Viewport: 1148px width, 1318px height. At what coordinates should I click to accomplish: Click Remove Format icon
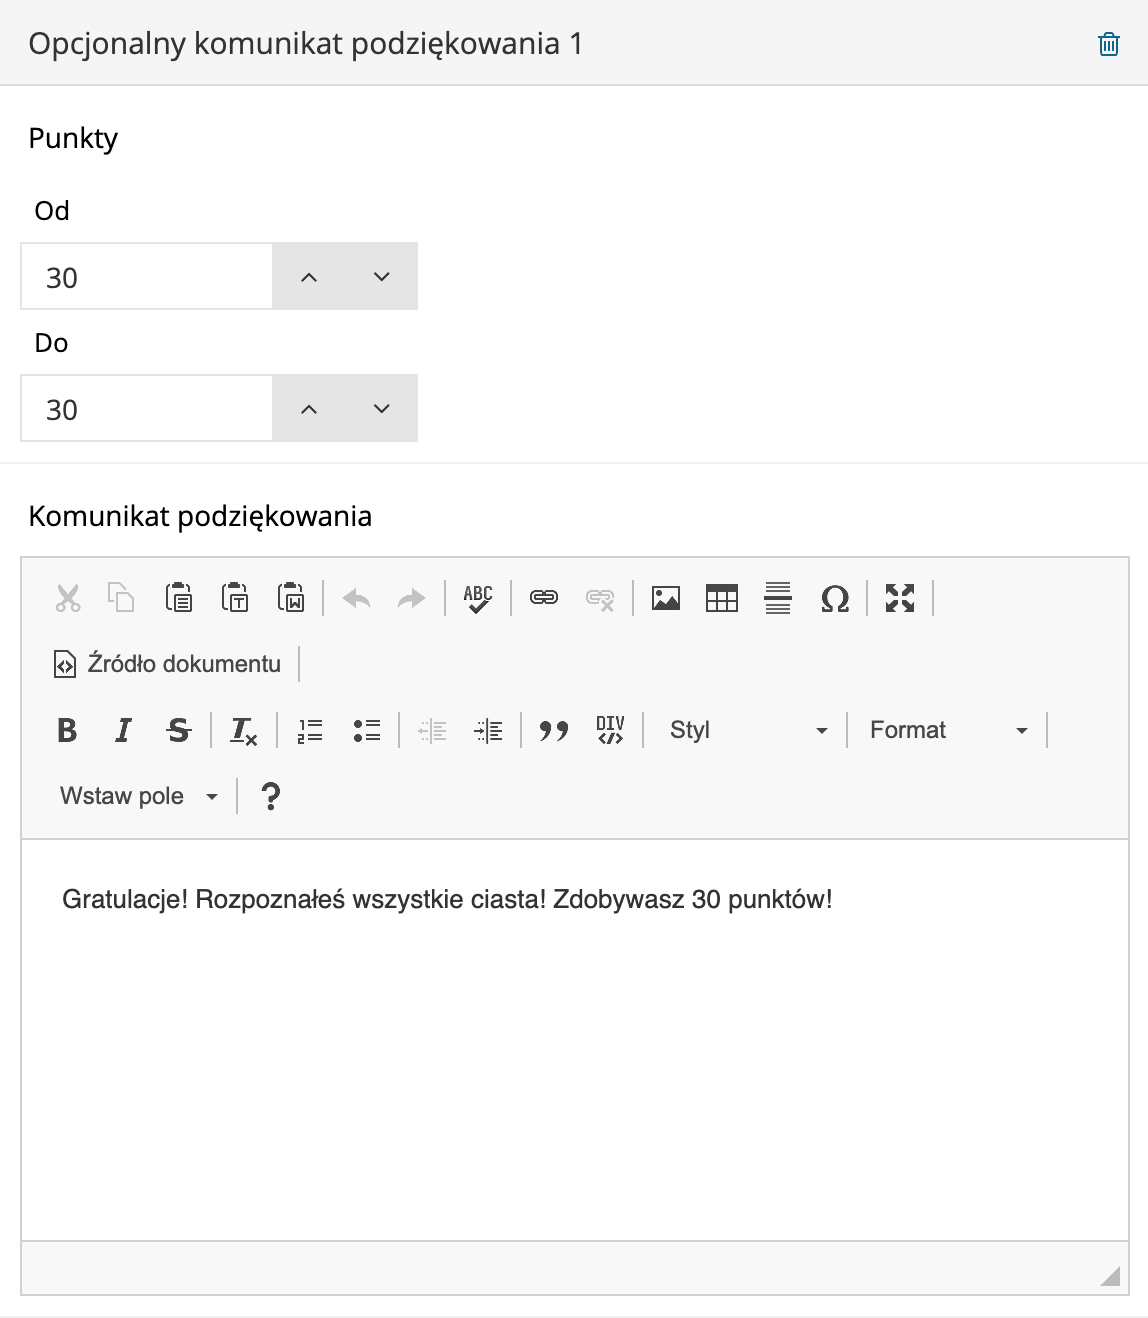click(x=244, y=730)
